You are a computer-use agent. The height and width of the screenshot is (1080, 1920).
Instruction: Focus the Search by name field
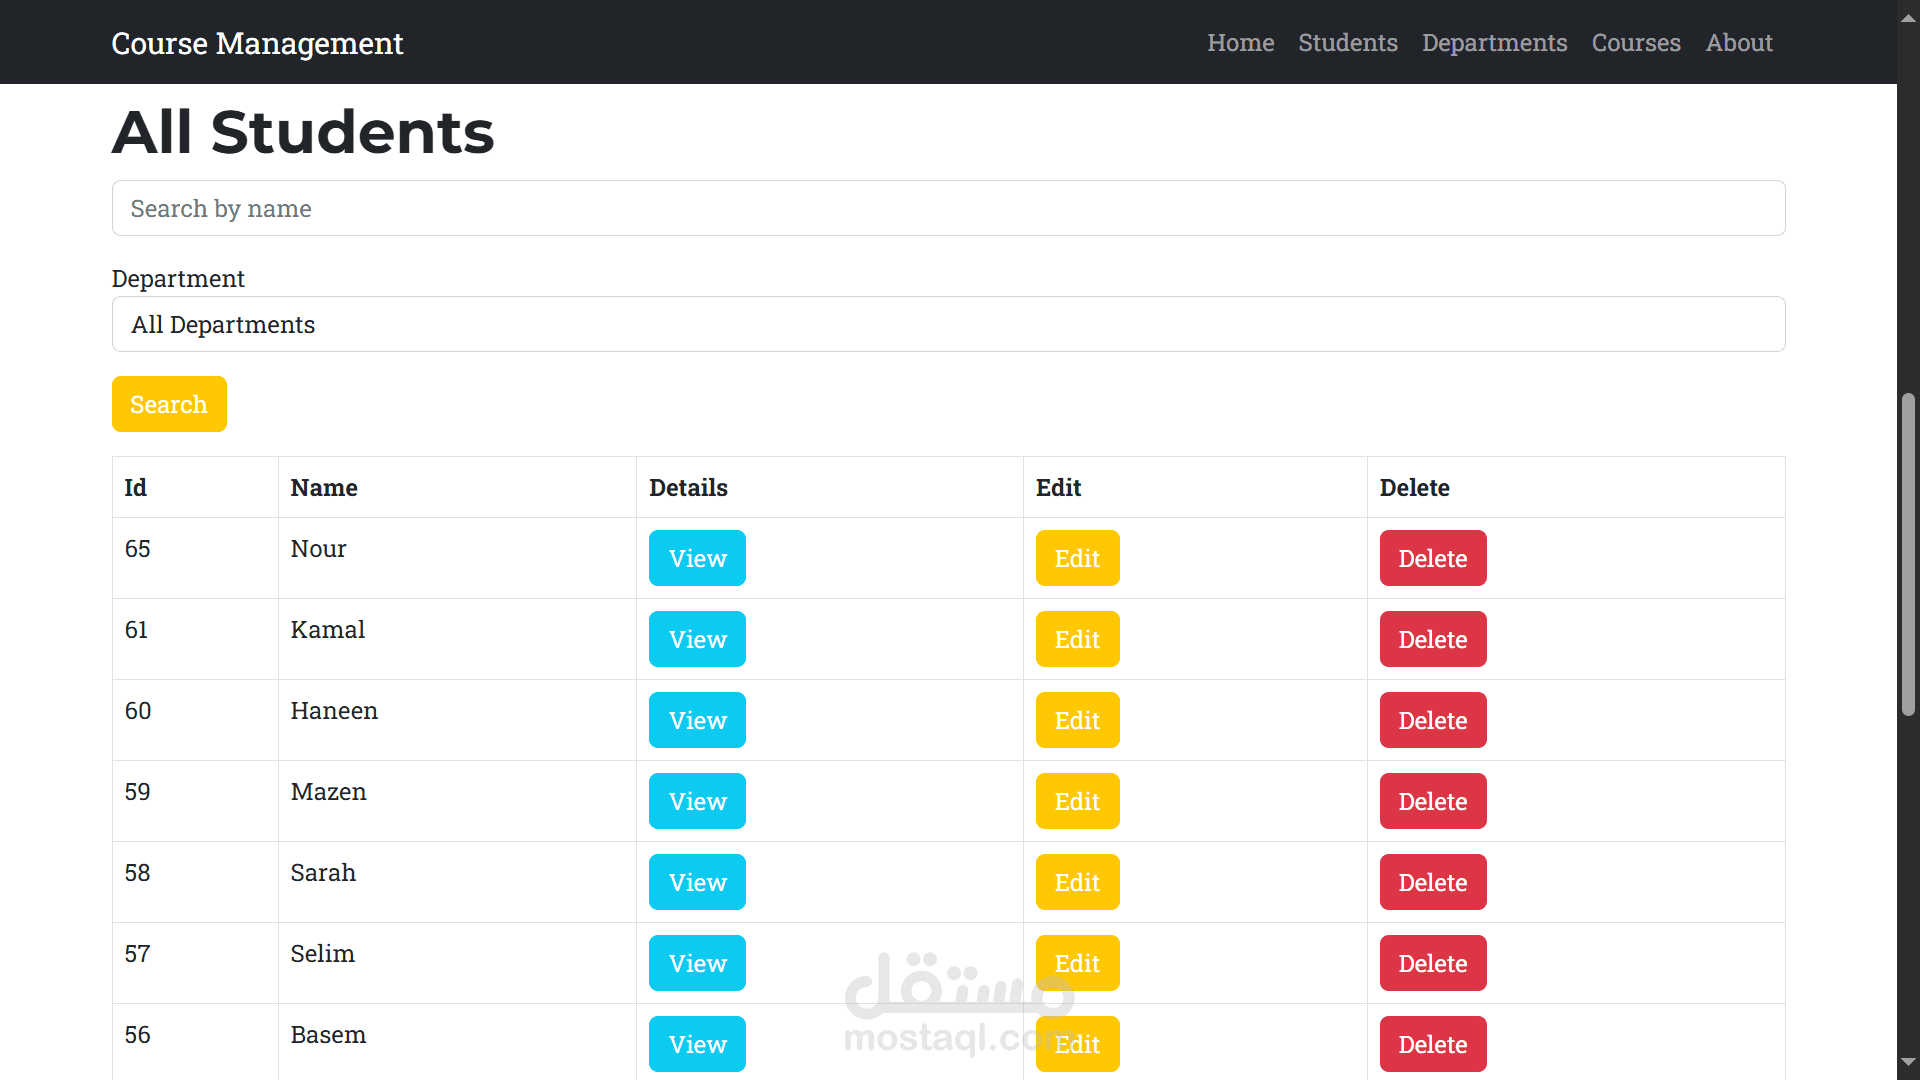coord(947,208)
